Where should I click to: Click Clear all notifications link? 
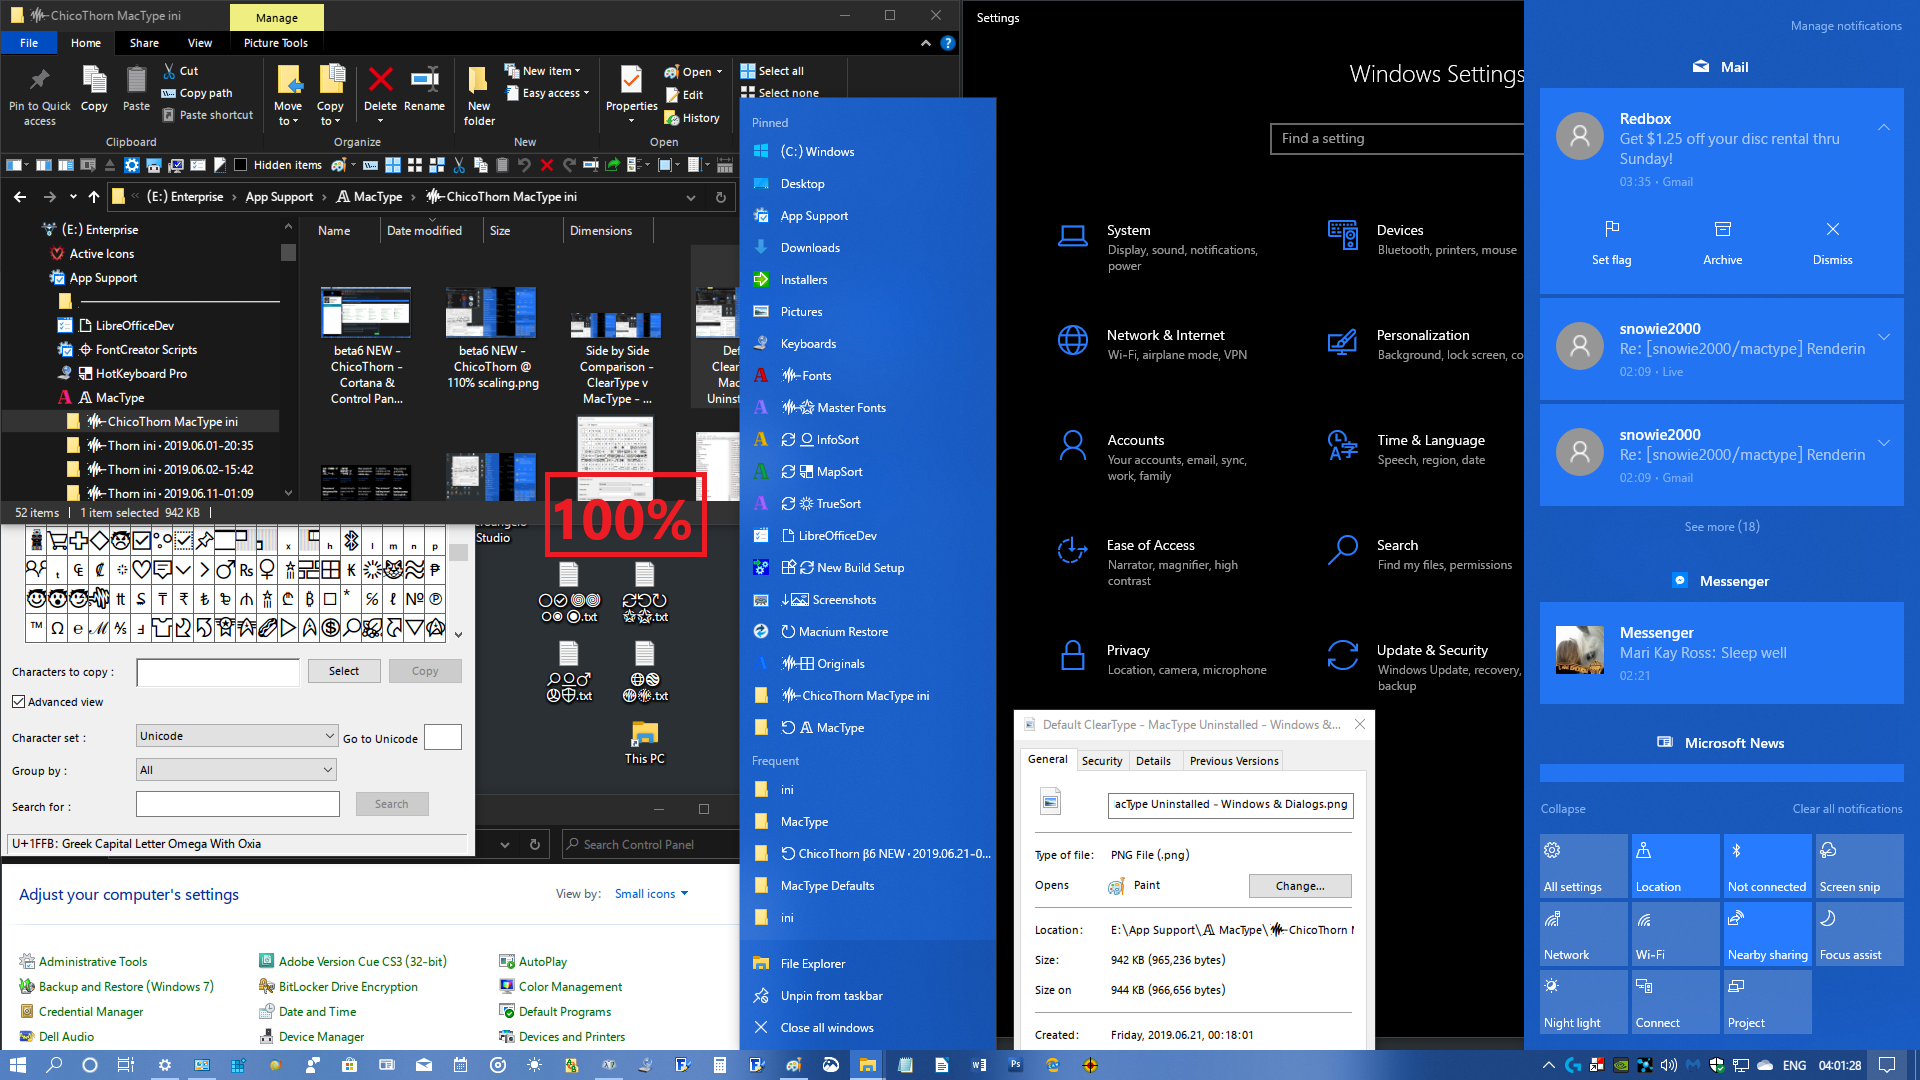pyautogui.click(x=1847, y=809)
